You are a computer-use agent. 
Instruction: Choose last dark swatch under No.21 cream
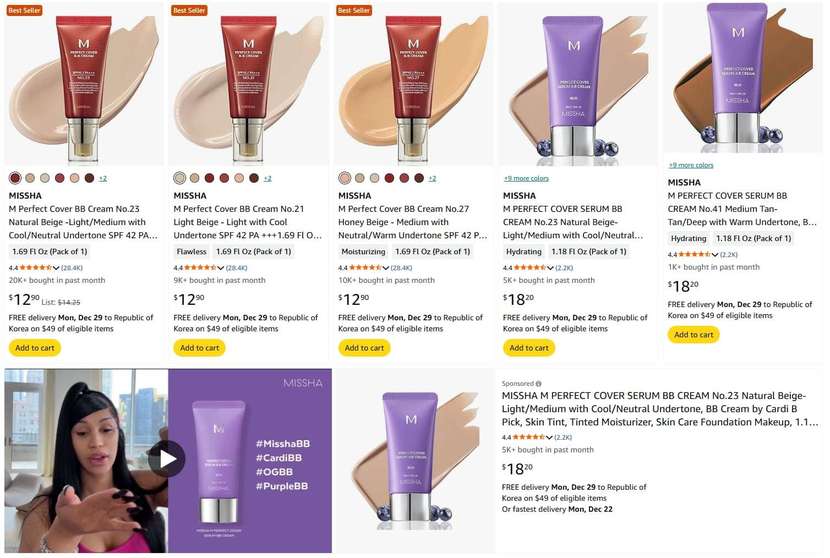(x=254, y=178)
